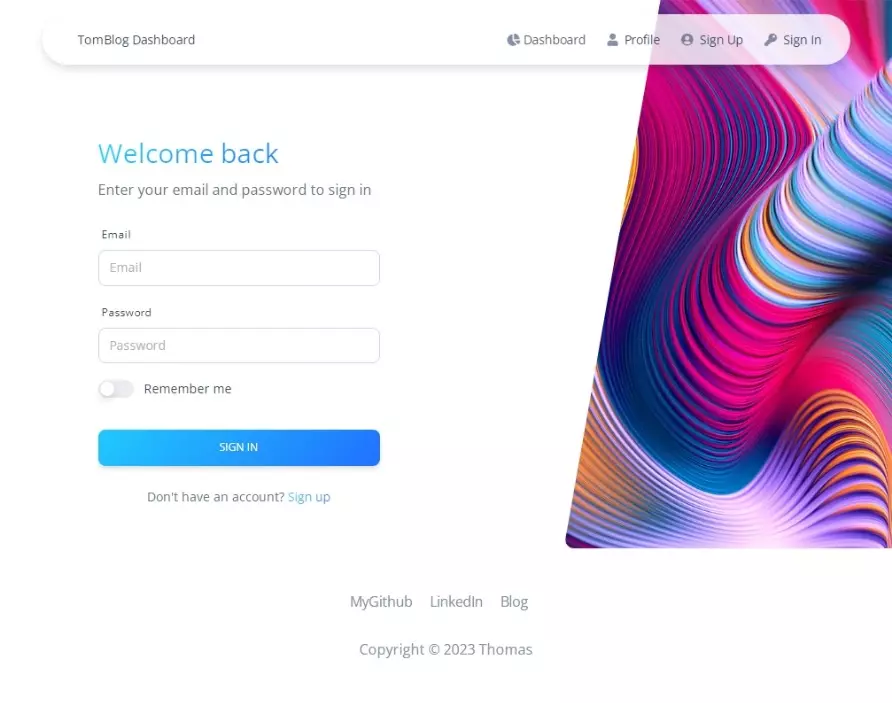892x703 pixels.
Task: Click the Welcome back heading
Action: (188, 154)
